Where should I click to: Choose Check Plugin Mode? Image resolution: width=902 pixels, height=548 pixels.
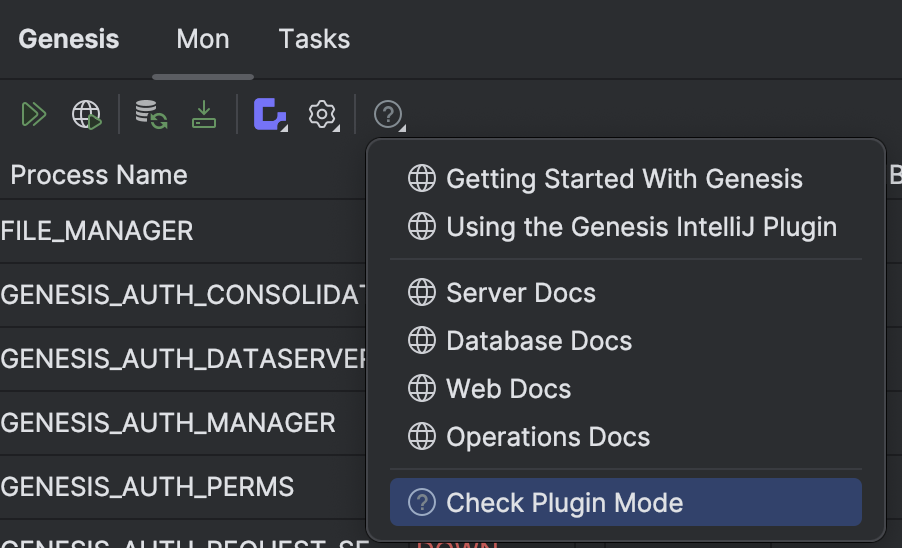coord(626,502)
